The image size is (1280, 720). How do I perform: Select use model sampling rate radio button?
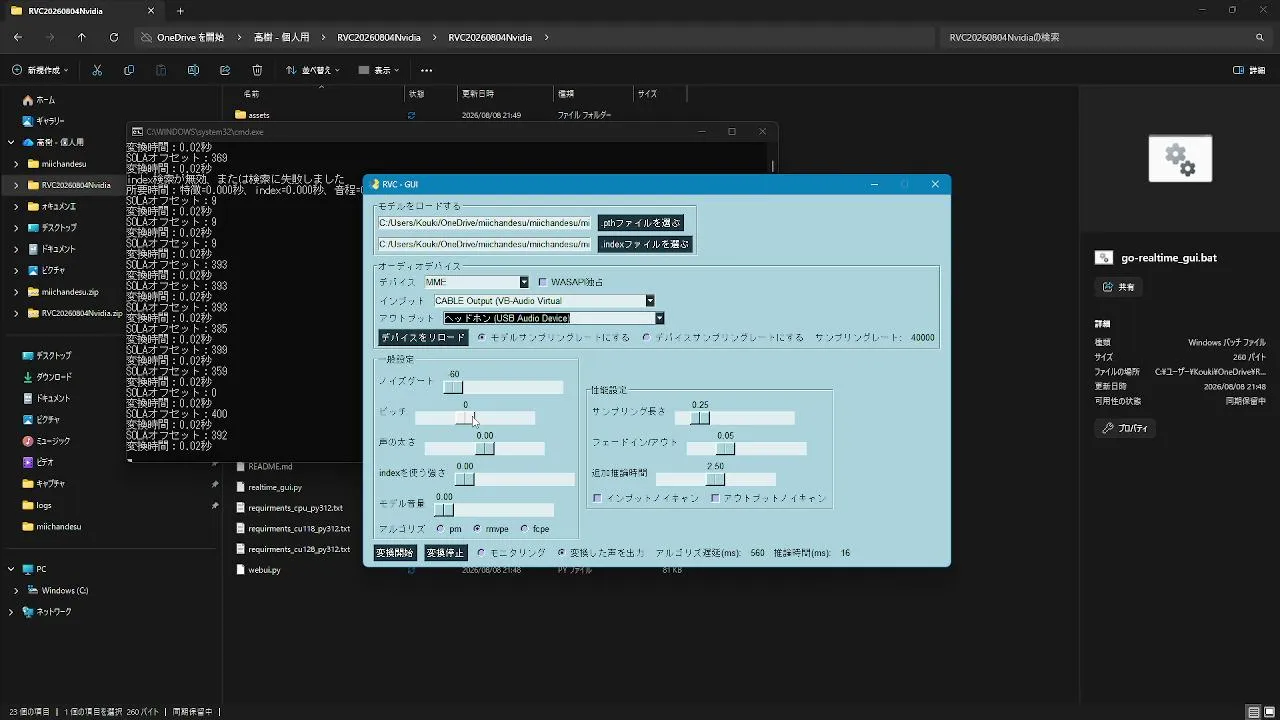point(482,337)
